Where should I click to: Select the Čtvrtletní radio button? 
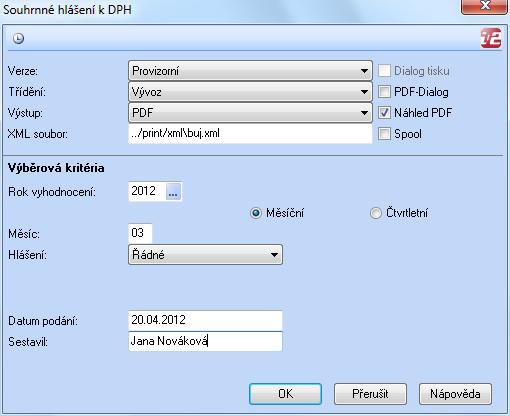[x=375, y=213]
